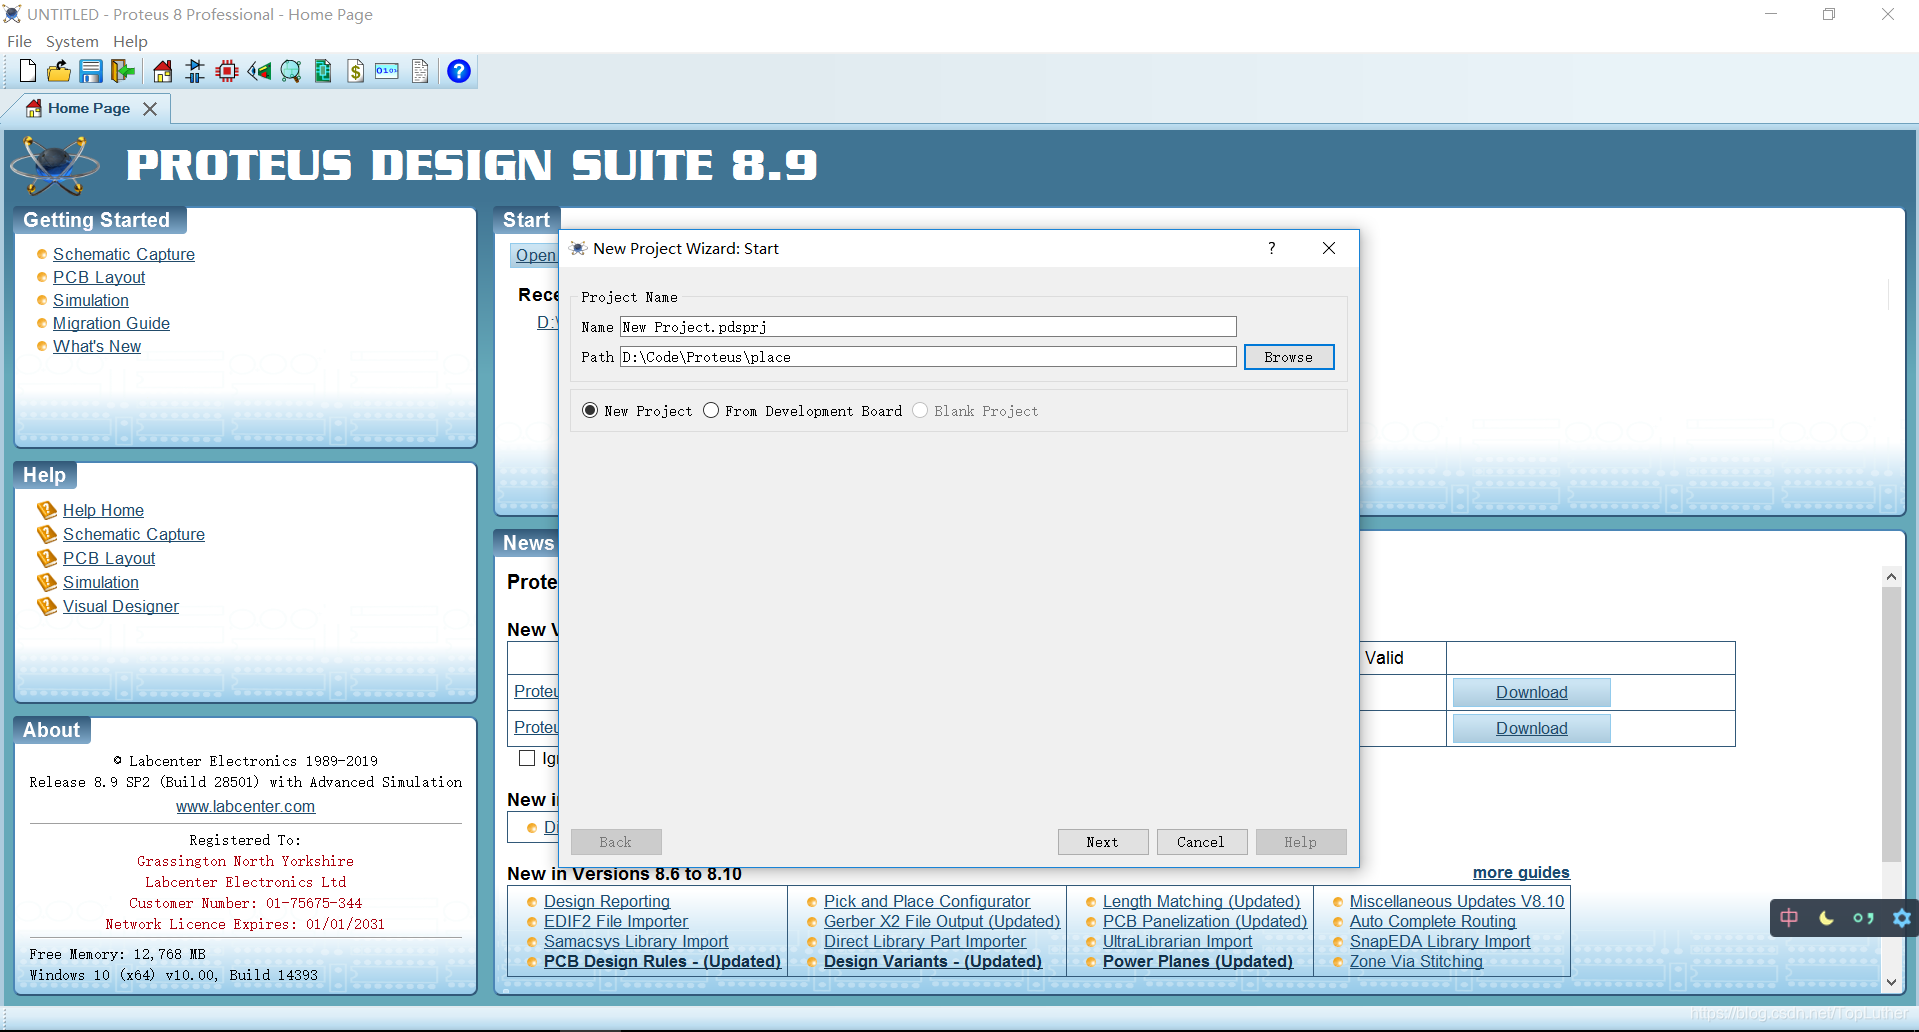Screen dimensions: 1919x1032
Task: Click the second Download button
Action: [x=1531, y=728]
